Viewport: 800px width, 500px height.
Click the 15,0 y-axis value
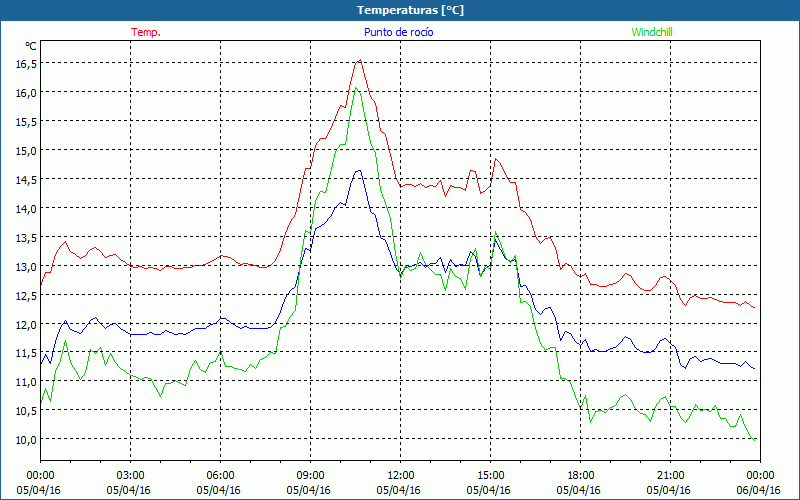pos(28,151)
